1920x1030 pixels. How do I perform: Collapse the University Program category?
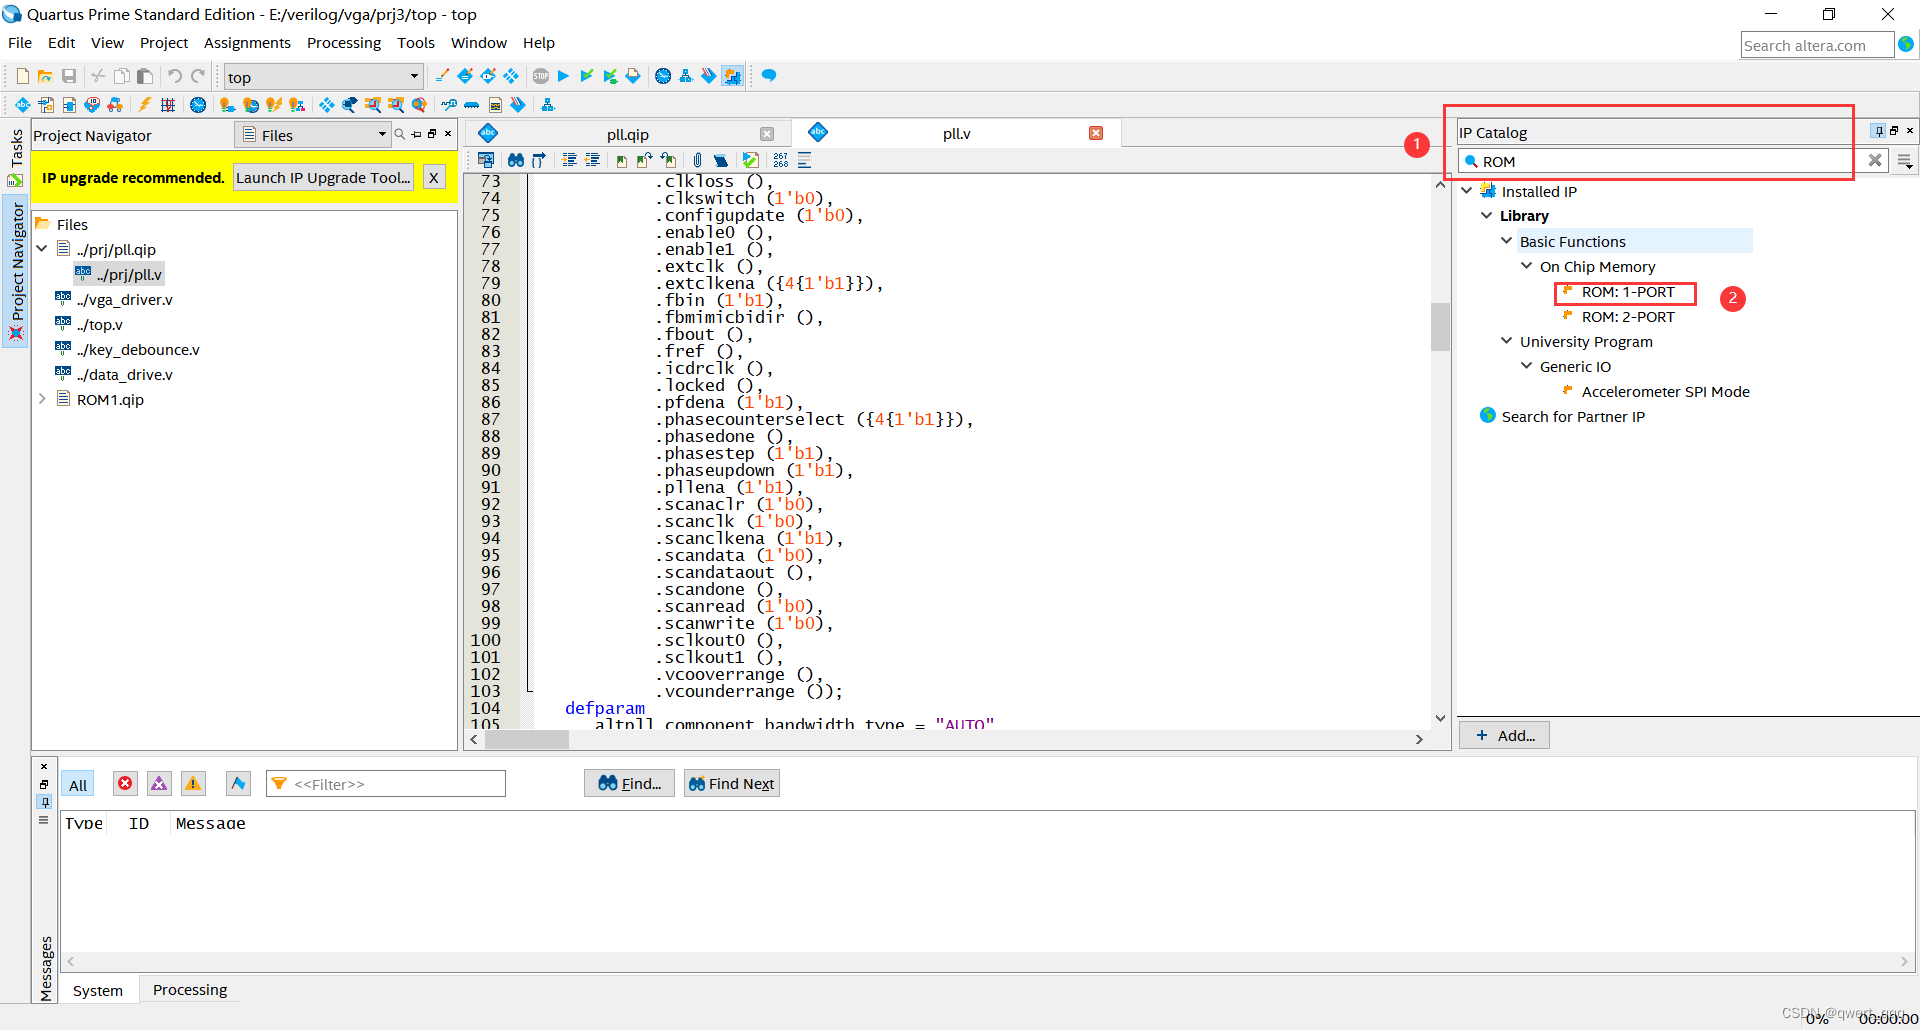point(1506,340)
